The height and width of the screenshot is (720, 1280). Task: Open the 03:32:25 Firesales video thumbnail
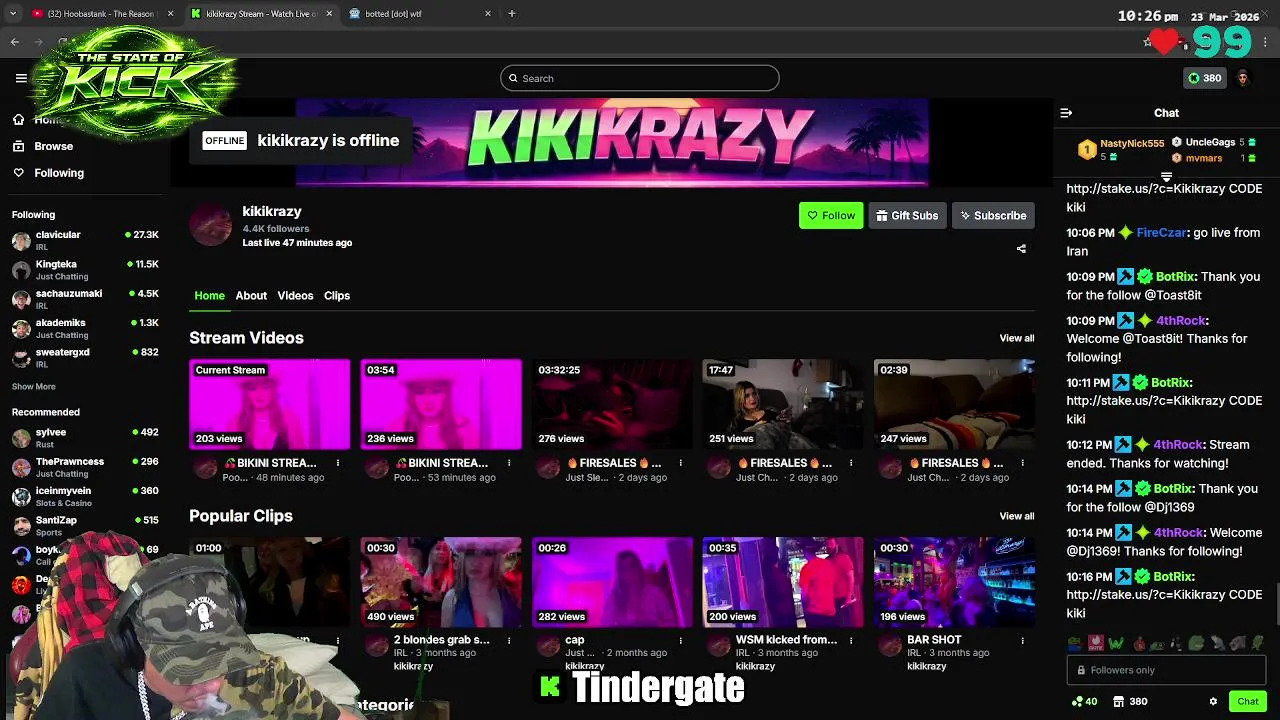(612, 404)
